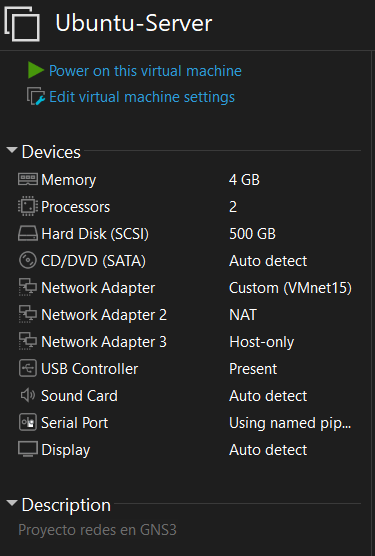Select the Hard Disk (SCSI) label
Image resolution: width=375 pixels, height=556 pixels.
tap(95, 234)
